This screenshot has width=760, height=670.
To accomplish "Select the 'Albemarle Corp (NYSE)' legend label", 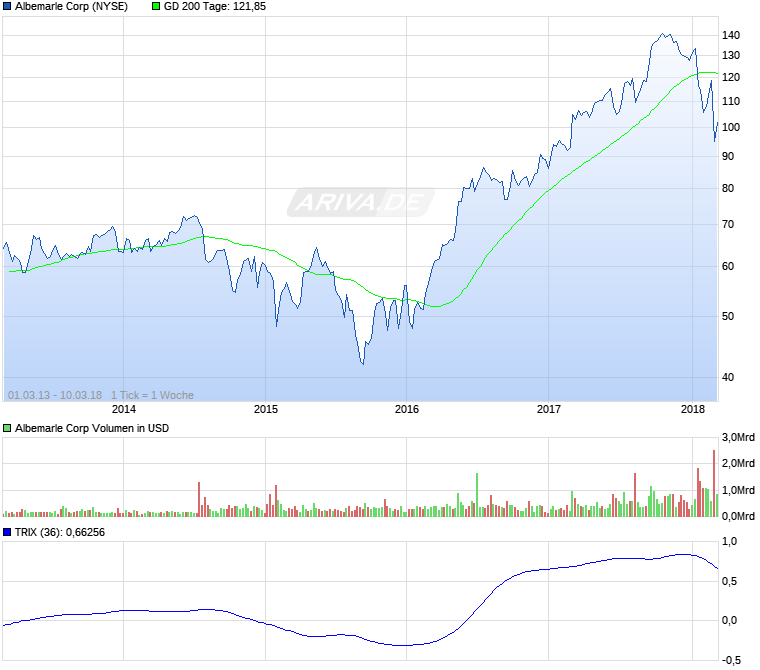I will point(71,6).
